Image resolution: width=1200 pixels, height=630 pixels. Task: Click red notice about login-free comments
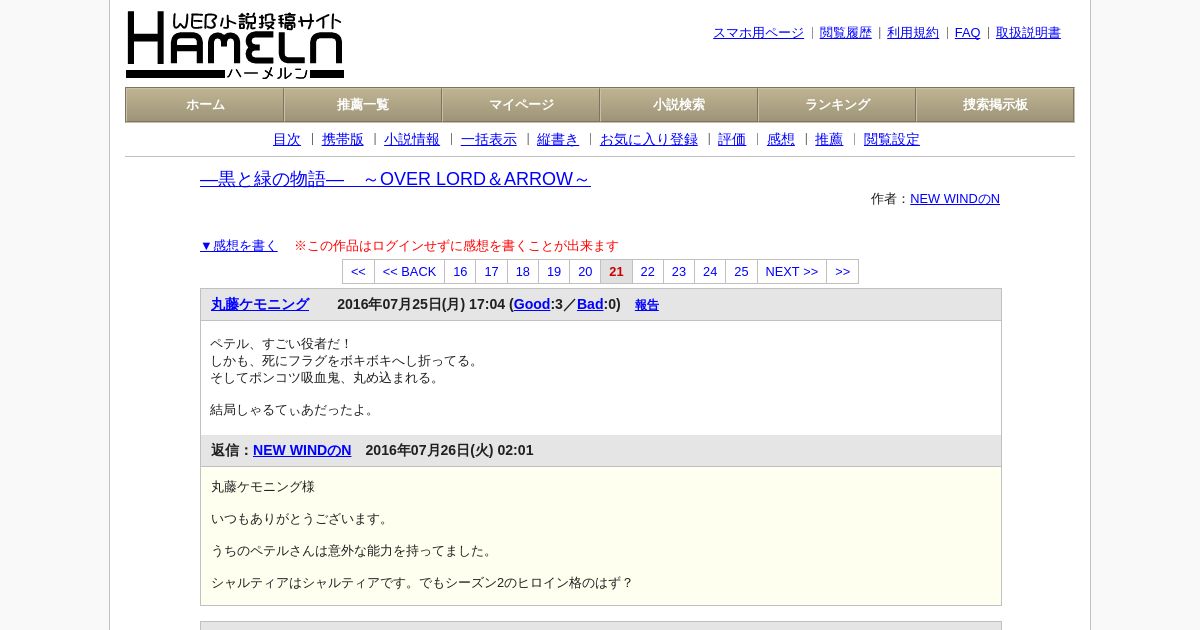click(x=456, y=246)
